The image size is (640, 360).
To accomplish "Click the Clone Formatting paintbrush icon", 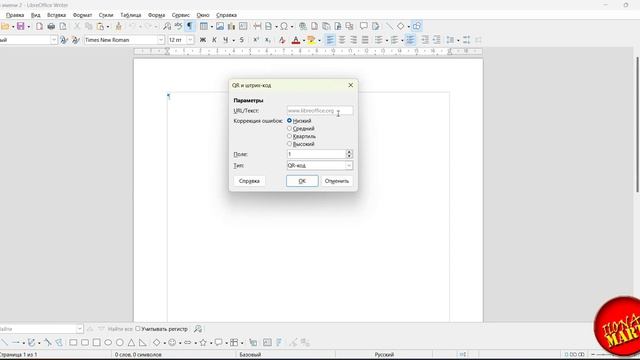I will (118, 27).
